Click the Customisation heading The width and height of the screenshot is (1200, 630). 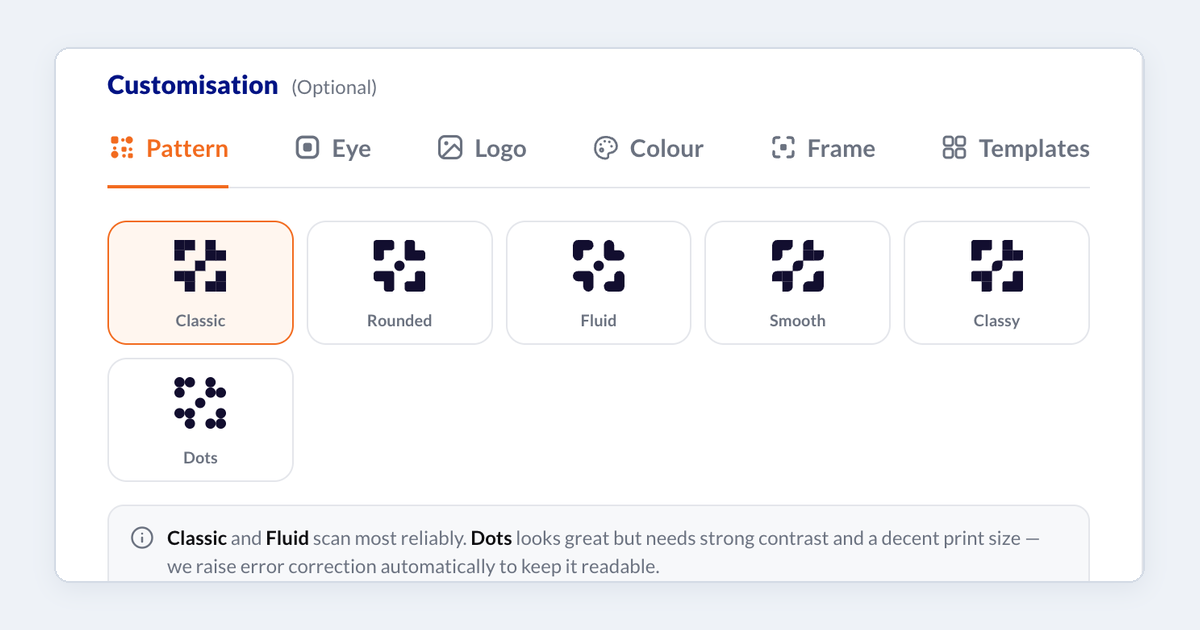193,86
